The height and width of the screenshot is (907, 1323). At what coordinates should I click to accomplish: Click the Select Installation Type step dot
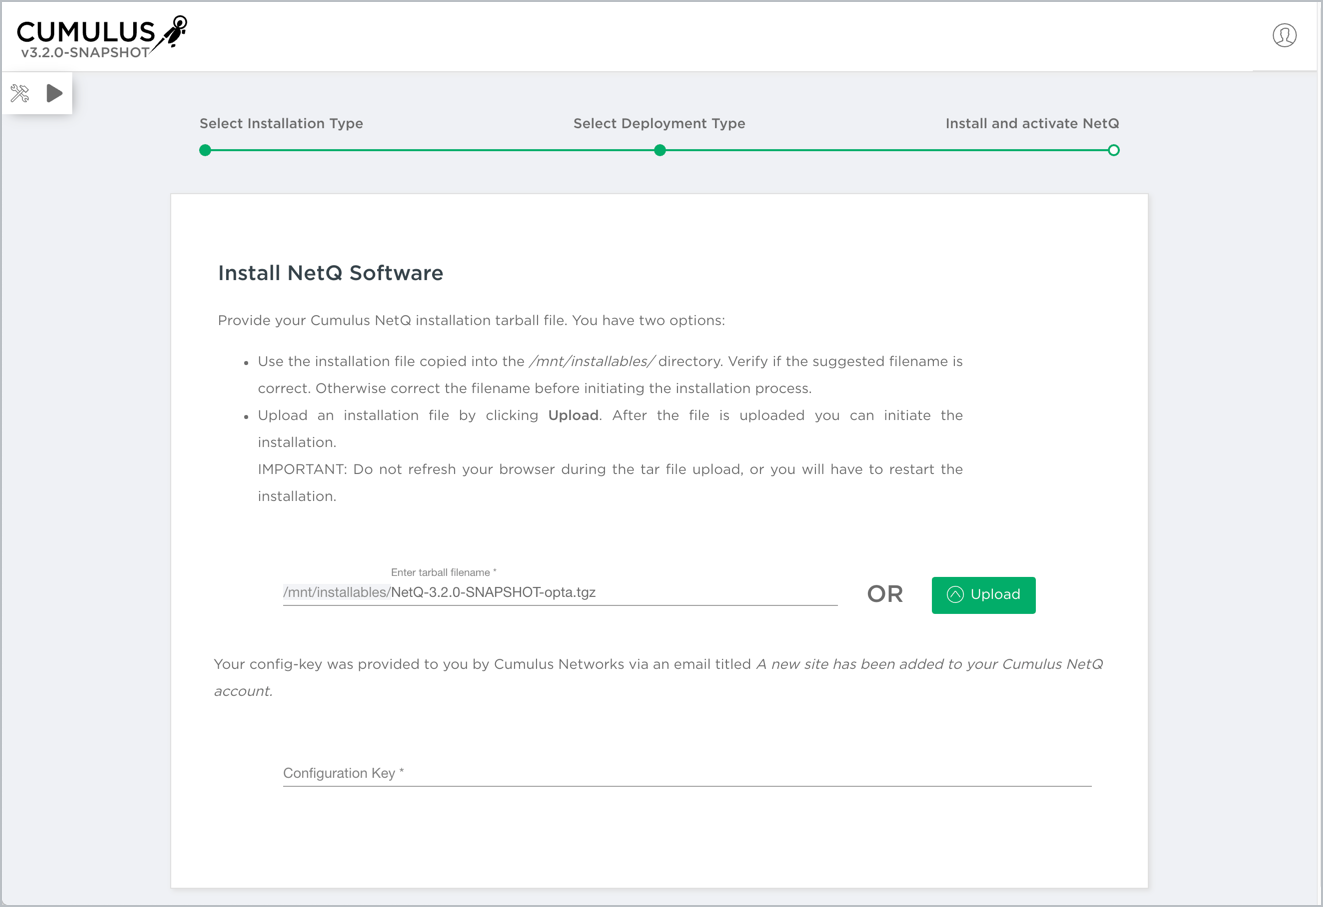click(205, 151)
